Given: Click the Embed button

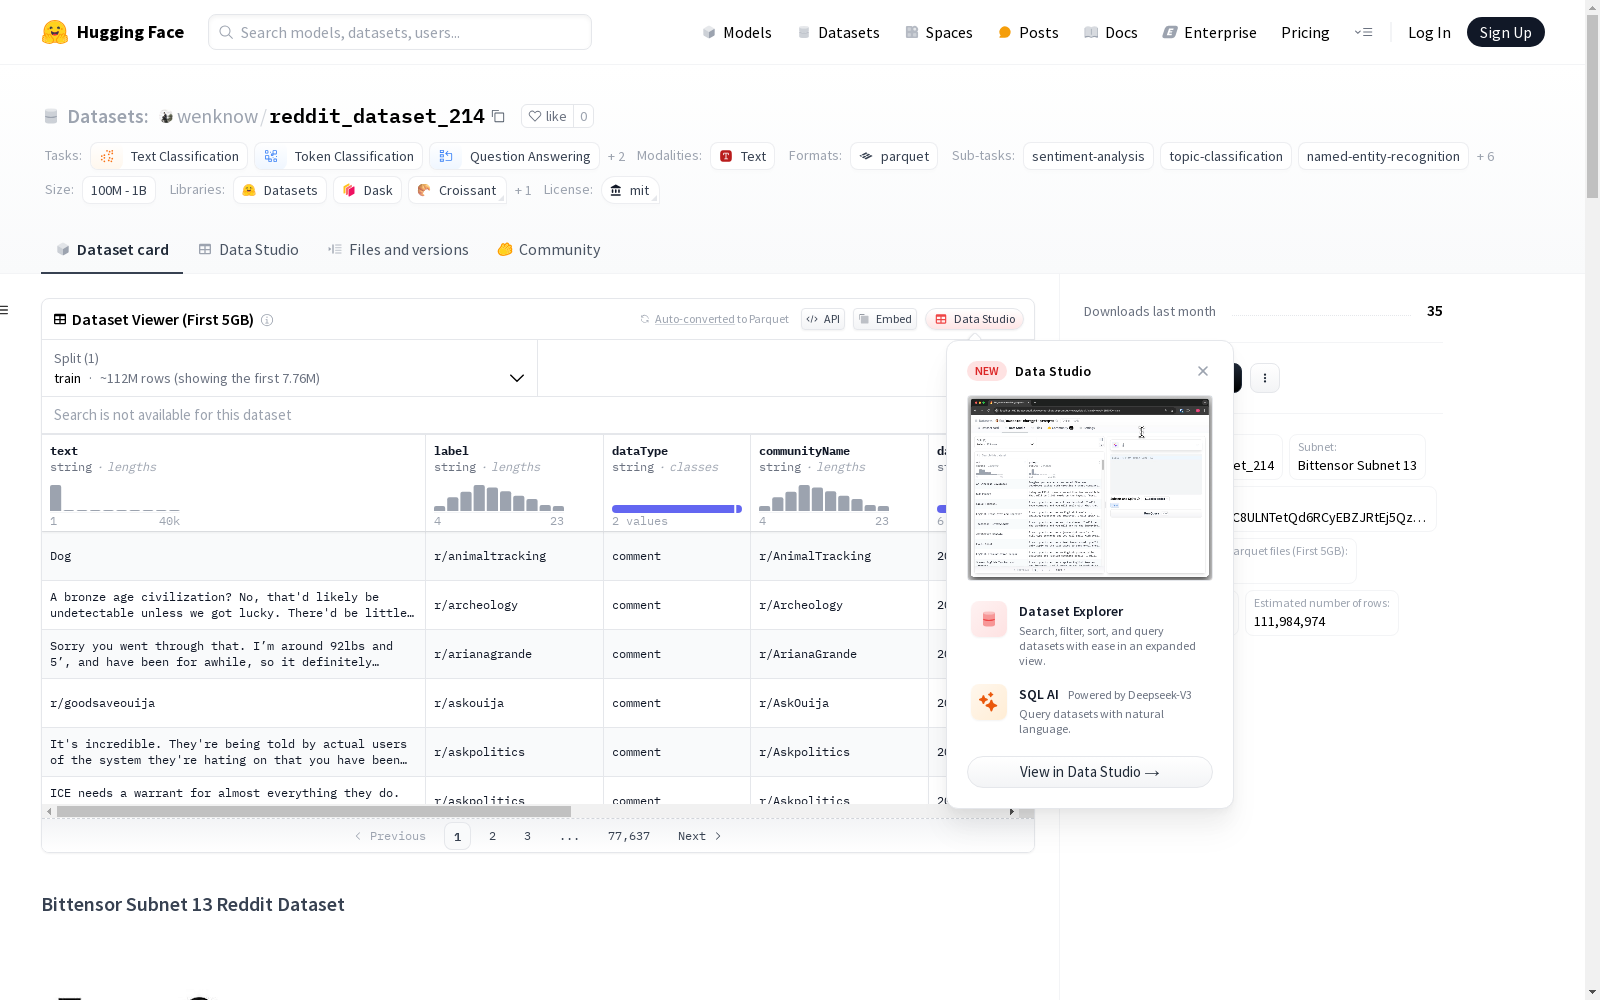Looking at the screenshot, I should pyautogui.click(x=885, y=319).
